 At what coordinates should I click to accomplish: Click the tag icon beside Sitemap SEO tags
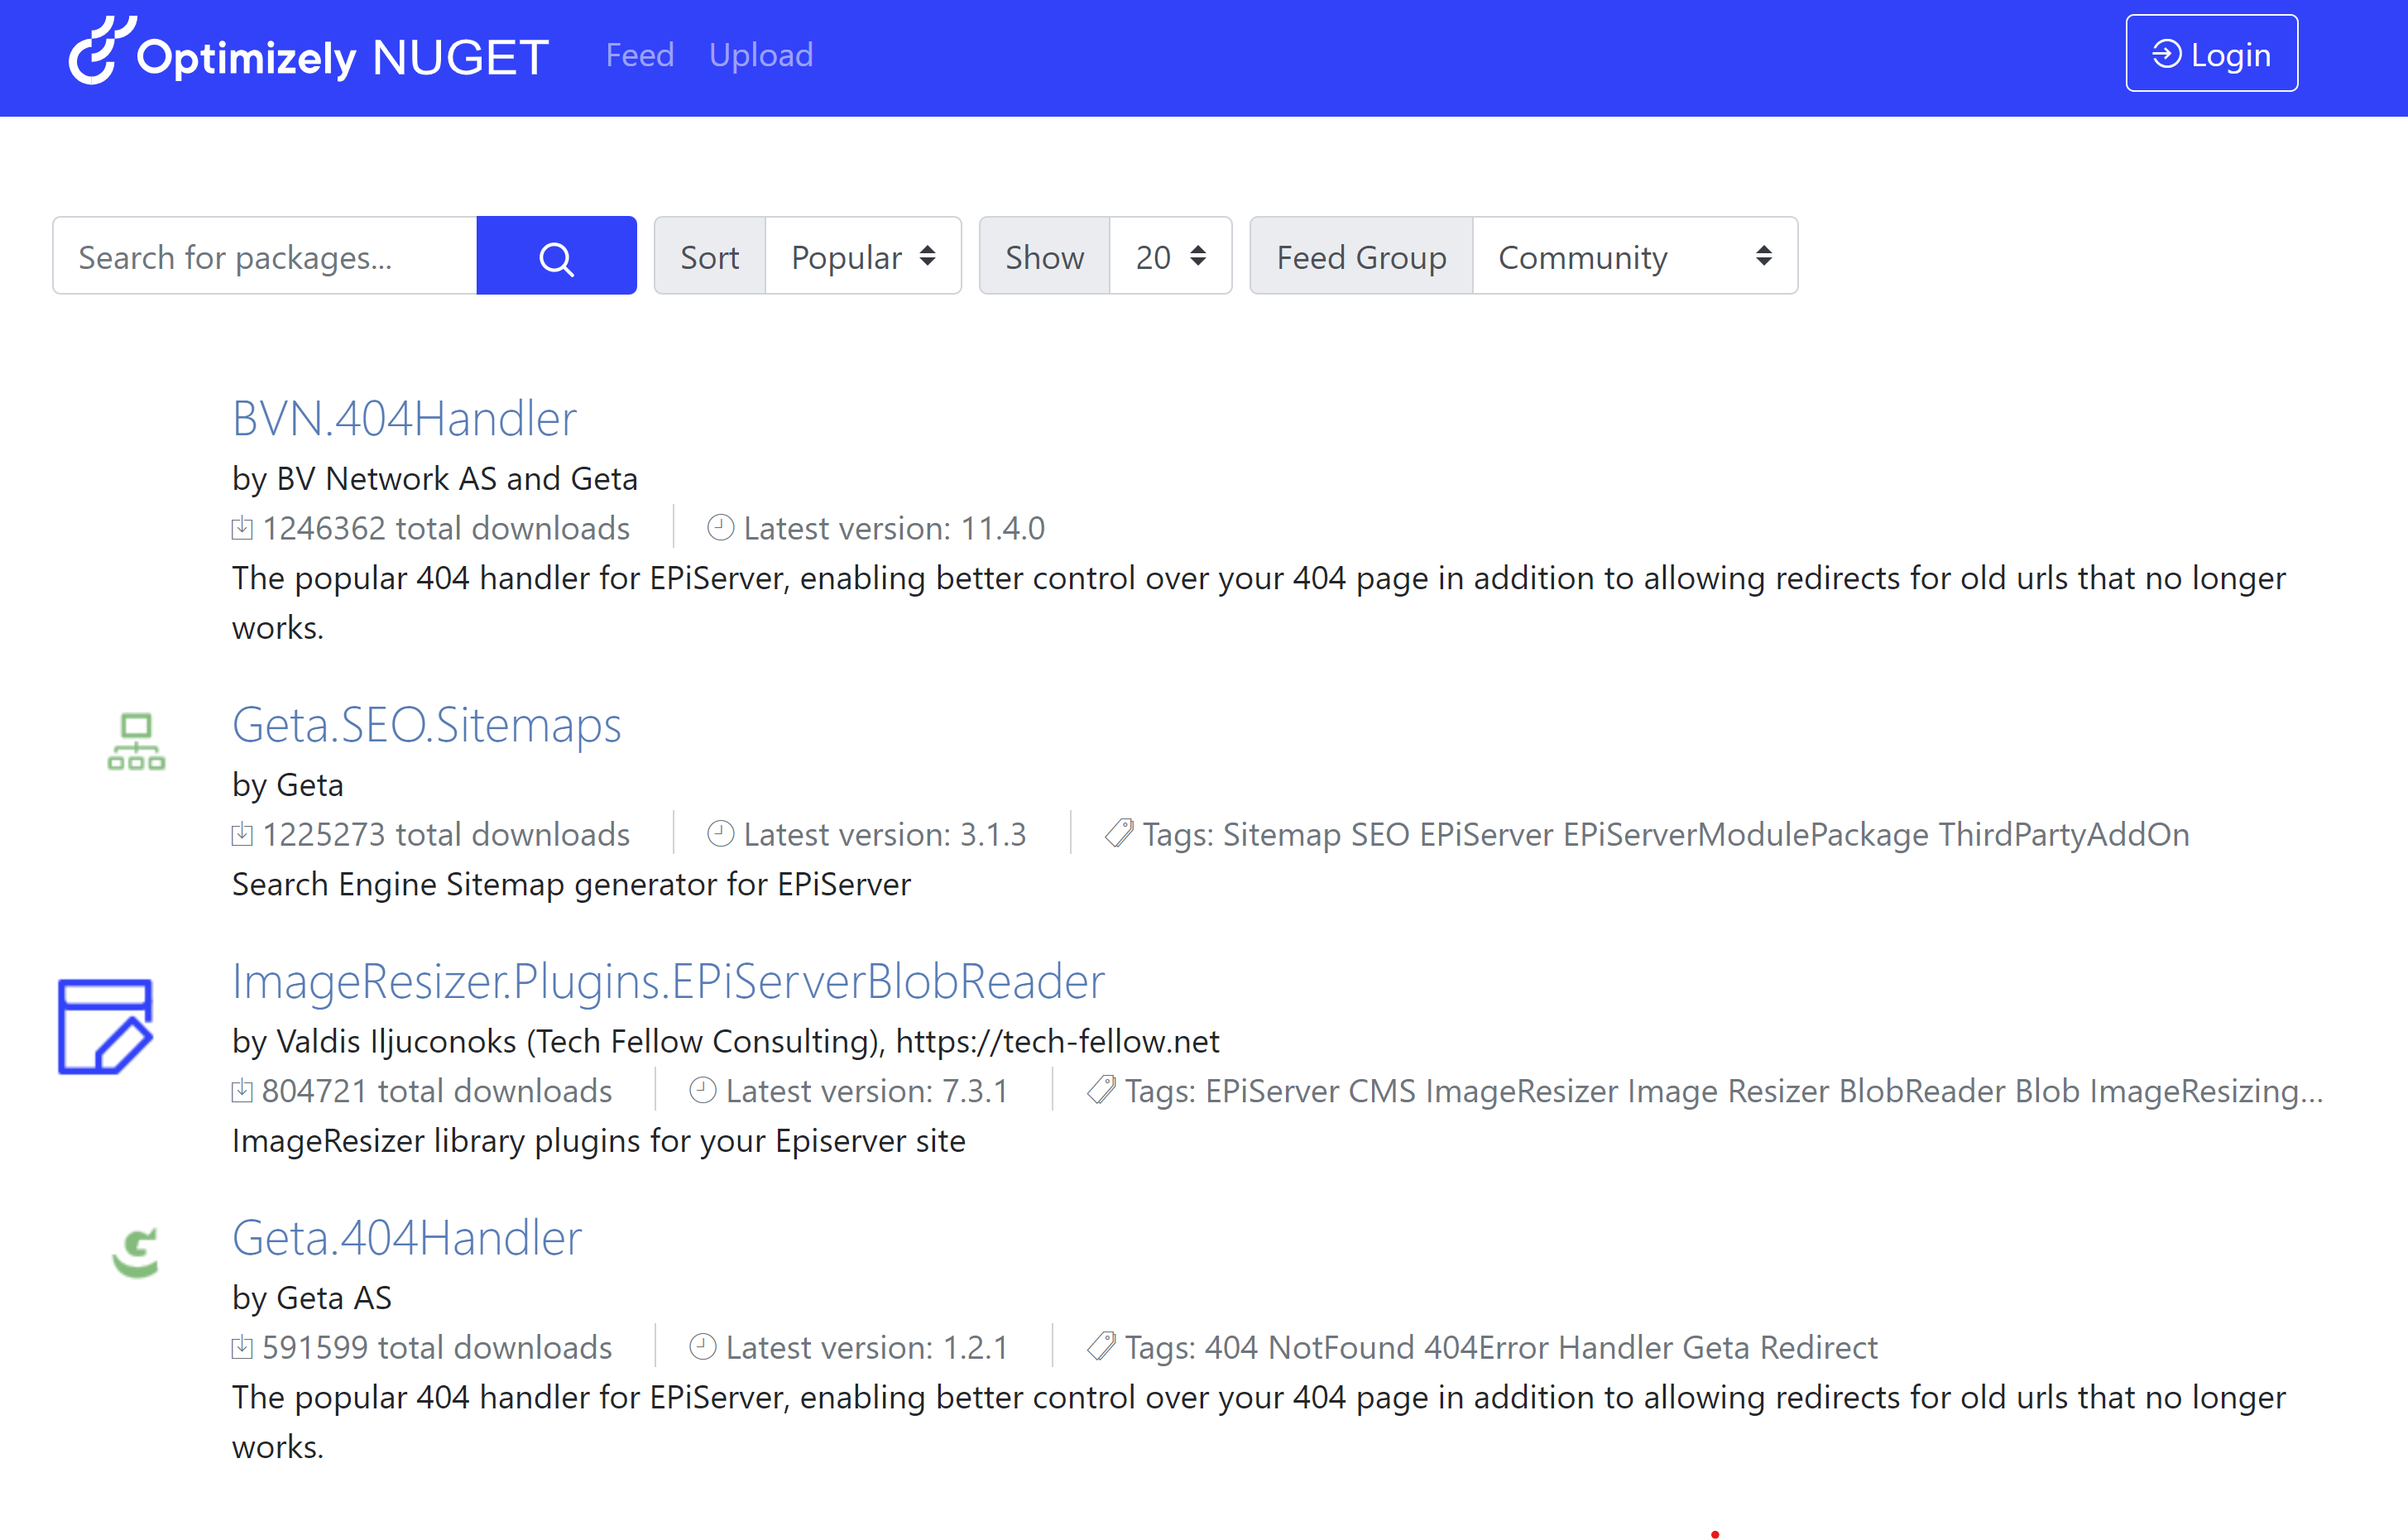[1118, 833]
